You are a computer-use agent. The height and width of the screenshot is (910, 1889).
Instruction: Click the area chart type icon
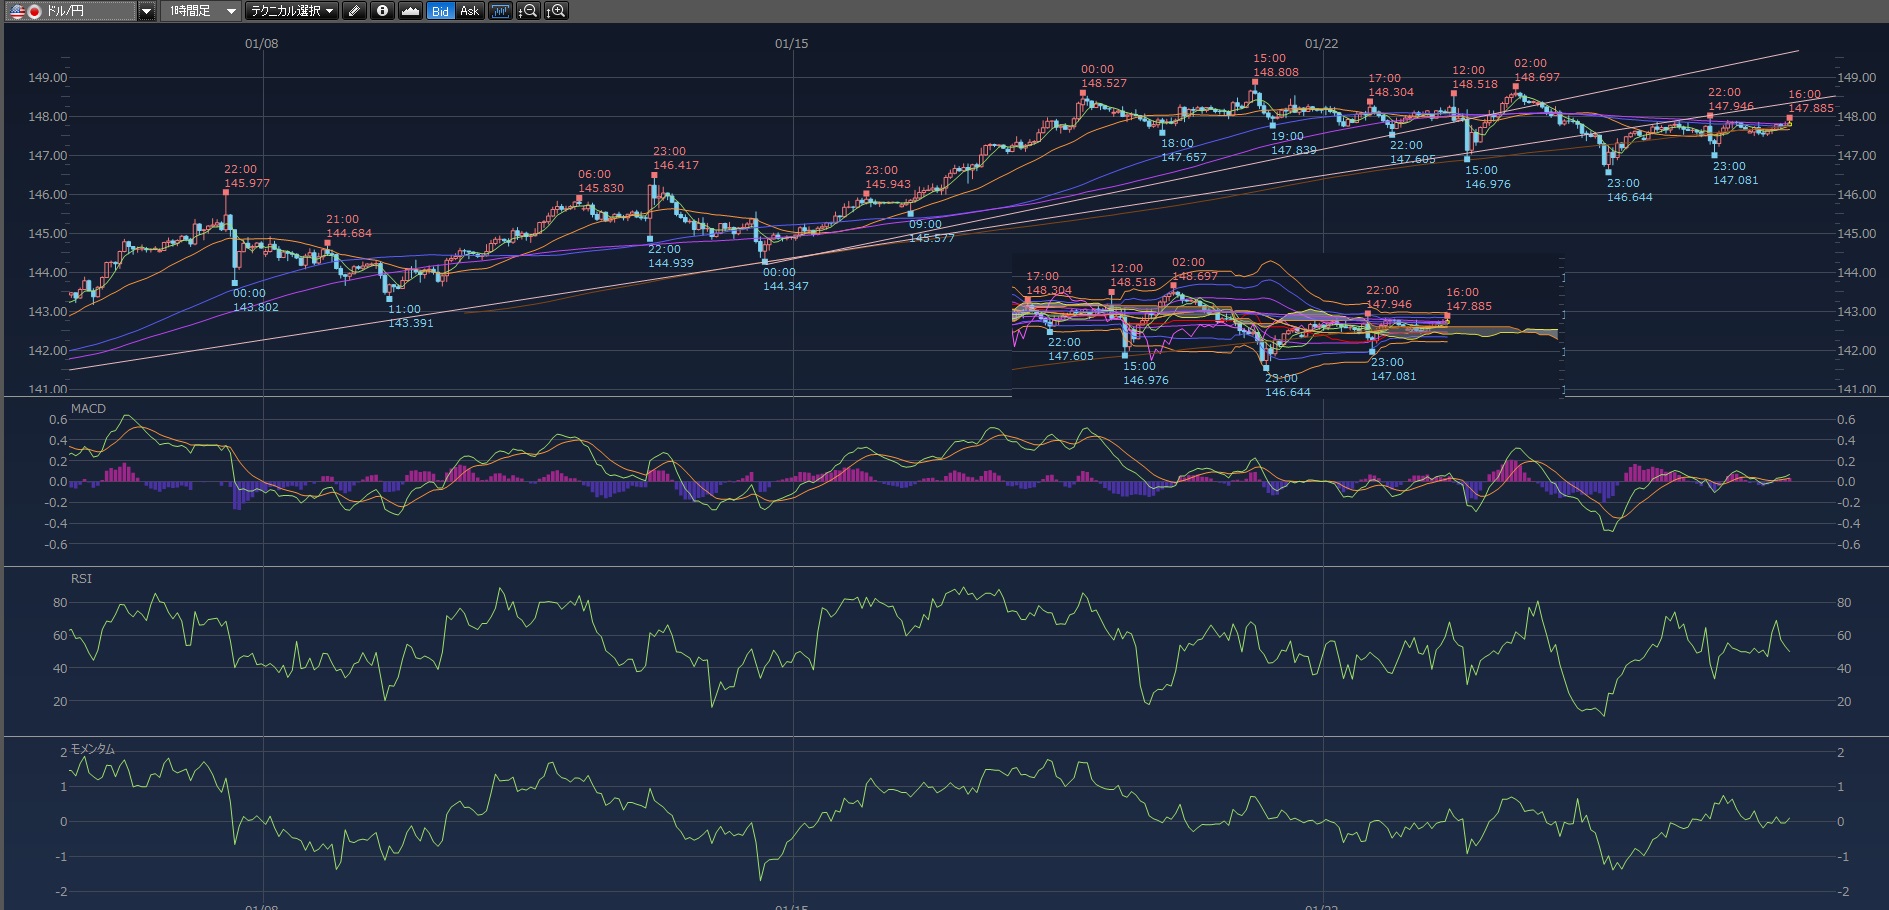tap(410, 11)
